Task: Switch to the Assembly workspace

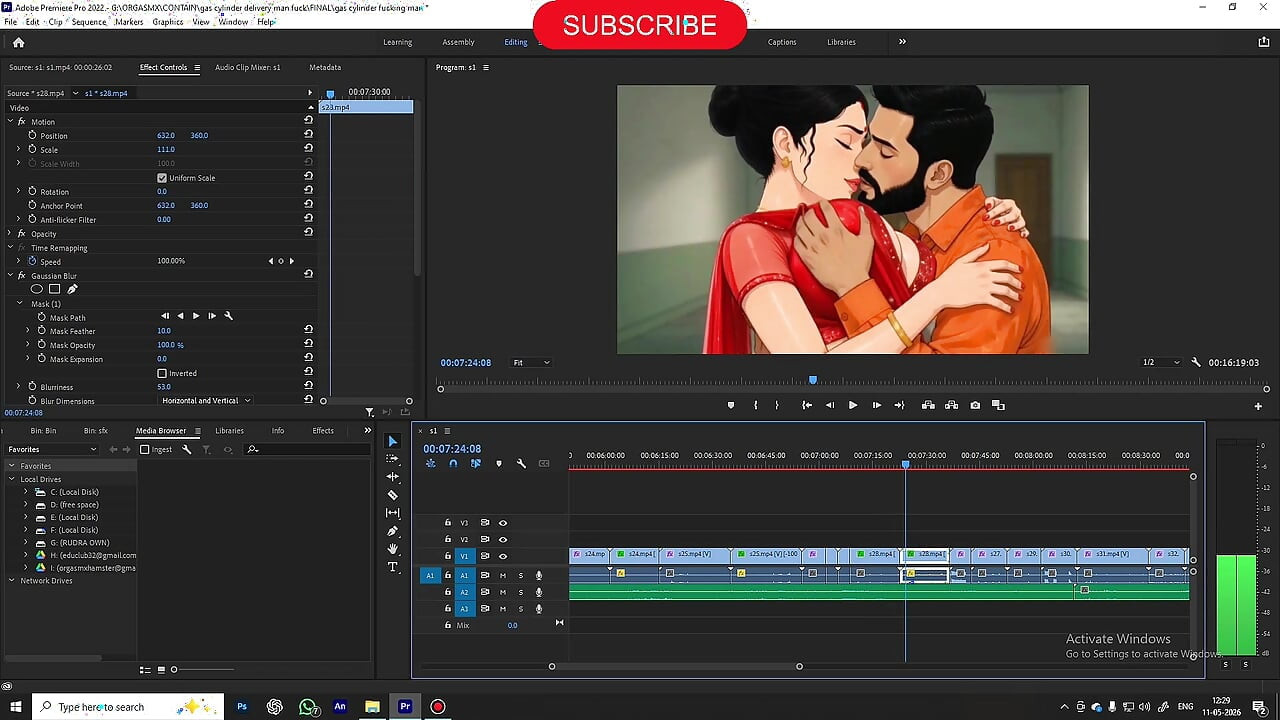Action: point(458,42)
